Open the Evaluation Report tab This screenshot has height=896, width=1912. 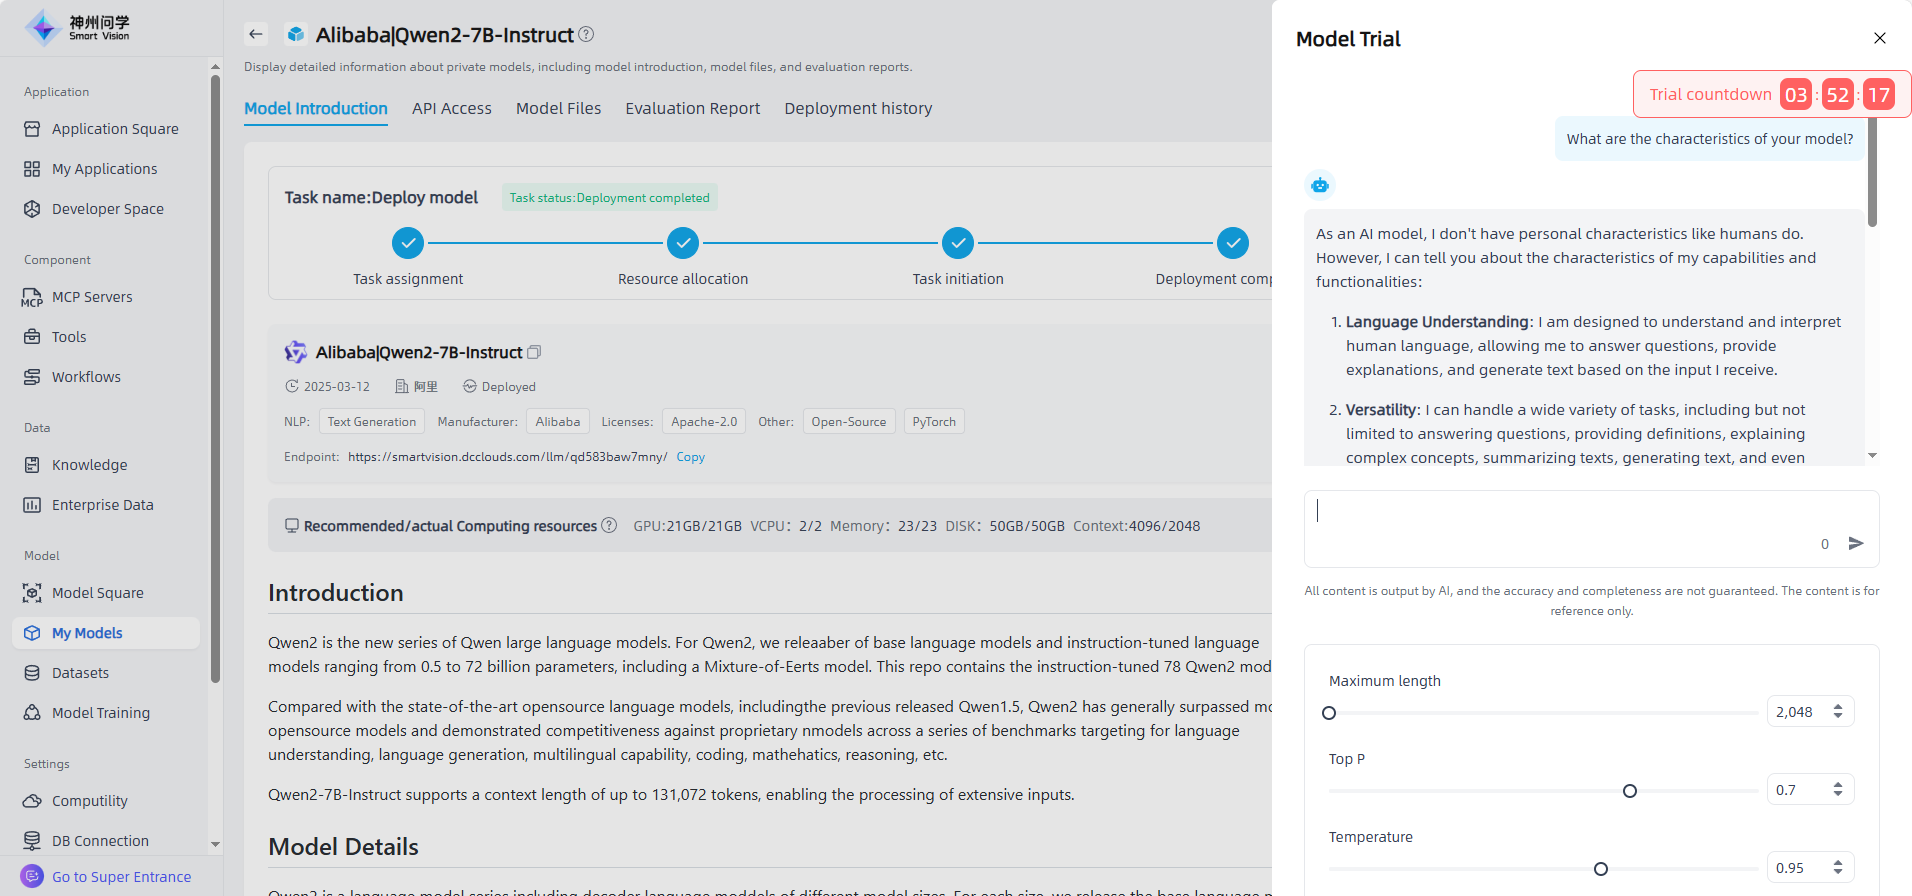coord(692,108)
